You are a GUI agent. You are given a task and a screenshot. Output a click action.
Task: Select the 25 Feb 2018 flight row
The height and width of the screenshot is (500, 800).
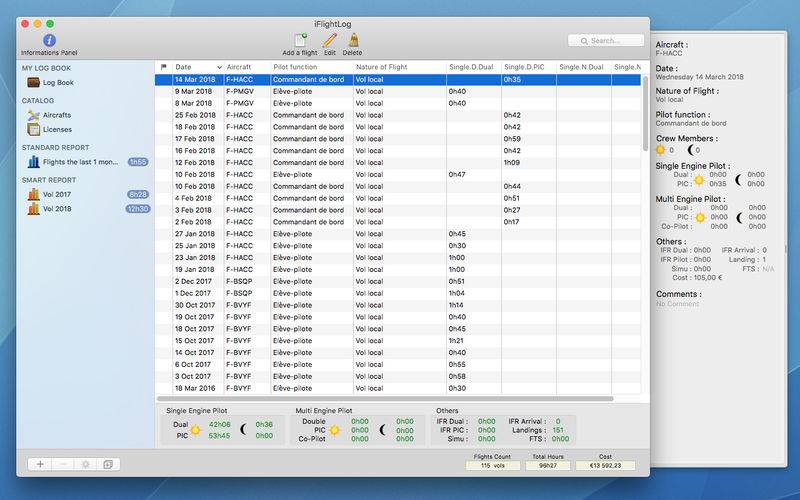(x=398, y=115)
